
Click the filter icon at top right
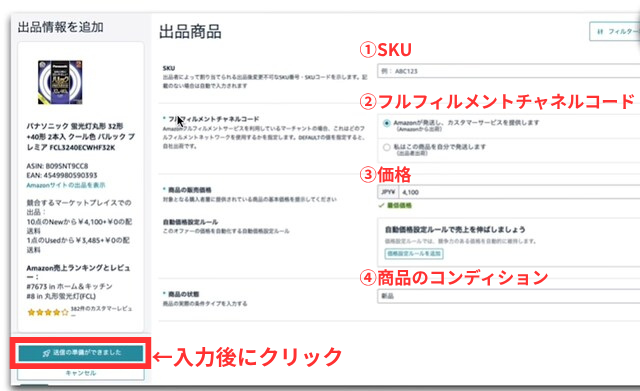600,31
